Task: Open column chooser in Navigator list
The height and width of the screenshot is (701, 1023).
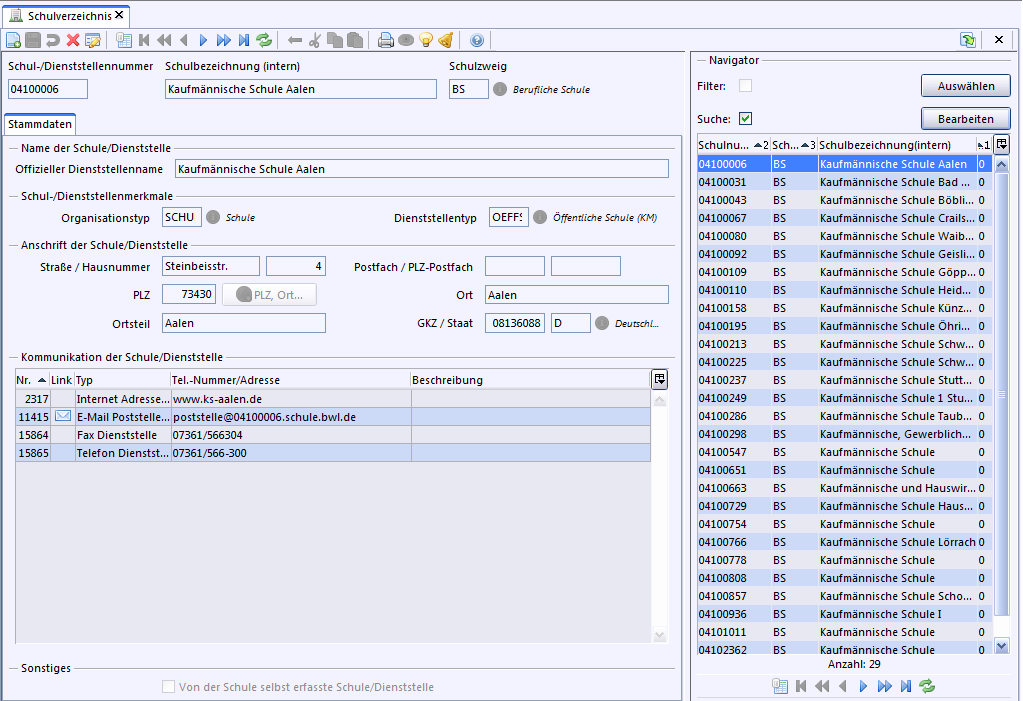Action: click(x=1002, y=144)
